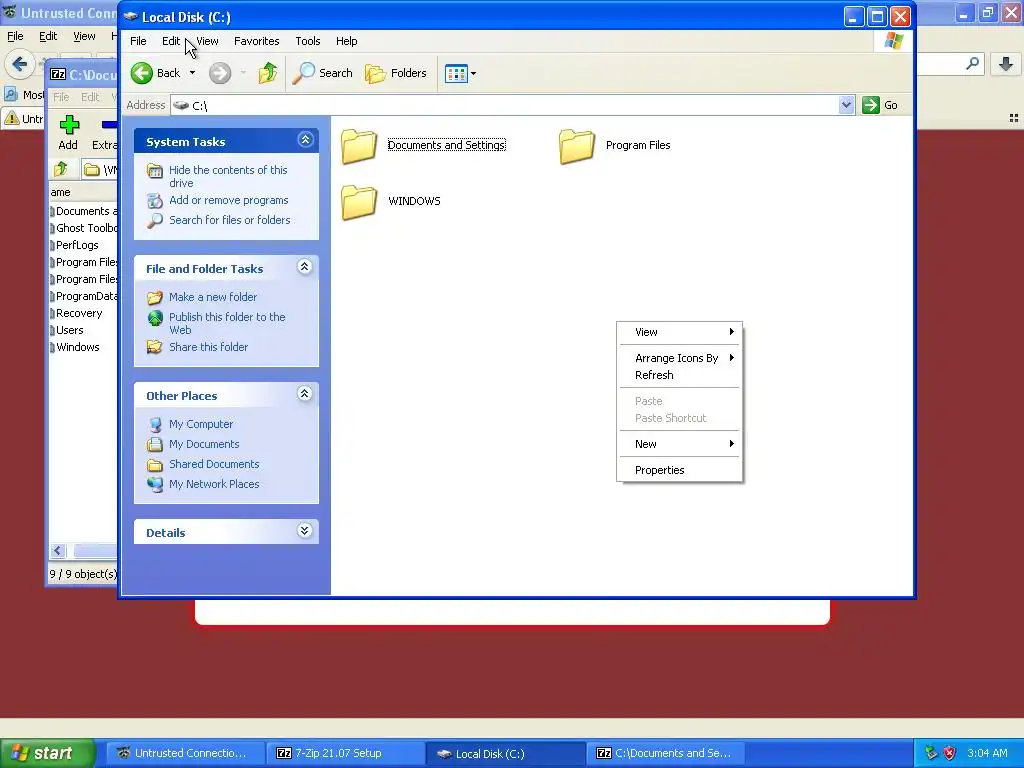
Task: Open My Documents from Other Places
Action: [204, 444]
